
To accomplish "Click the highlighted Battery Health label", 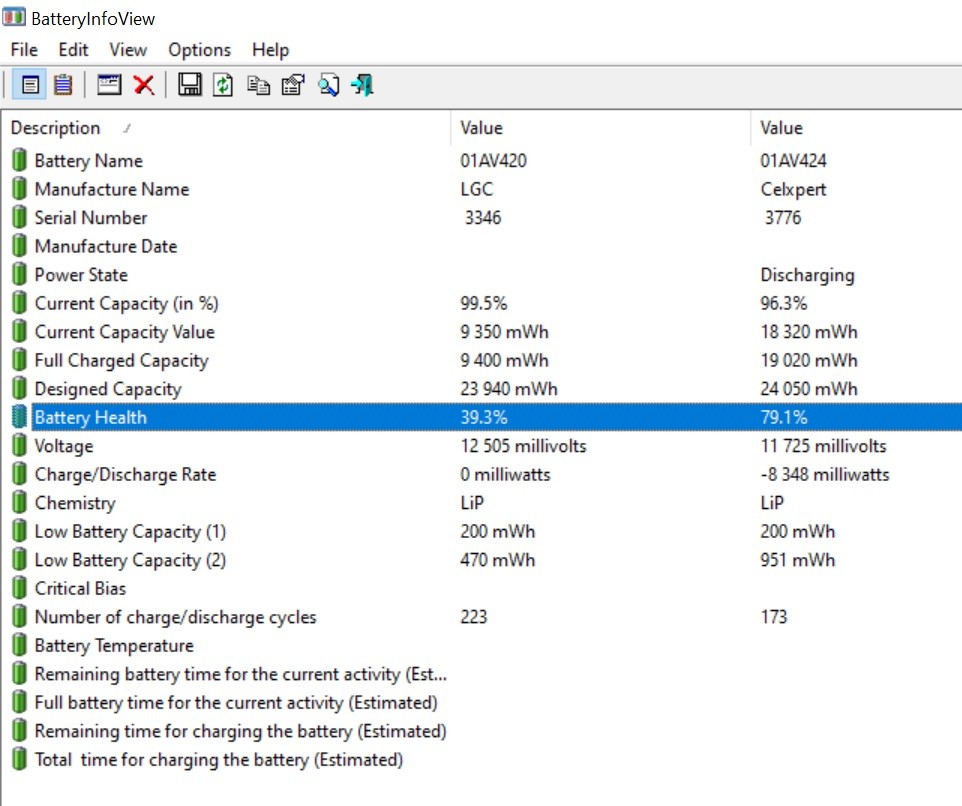I will pyautogui.click(x=90, y=417).
